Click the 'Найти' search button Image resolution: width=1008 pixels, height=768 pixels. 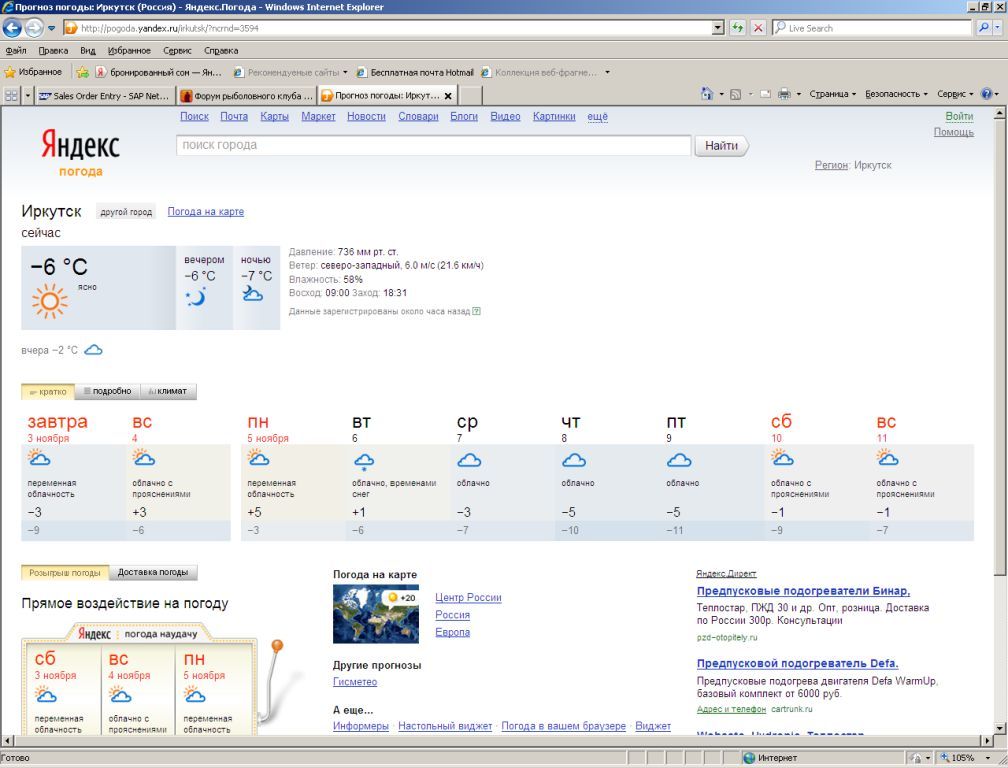click(x=721, y=146)
